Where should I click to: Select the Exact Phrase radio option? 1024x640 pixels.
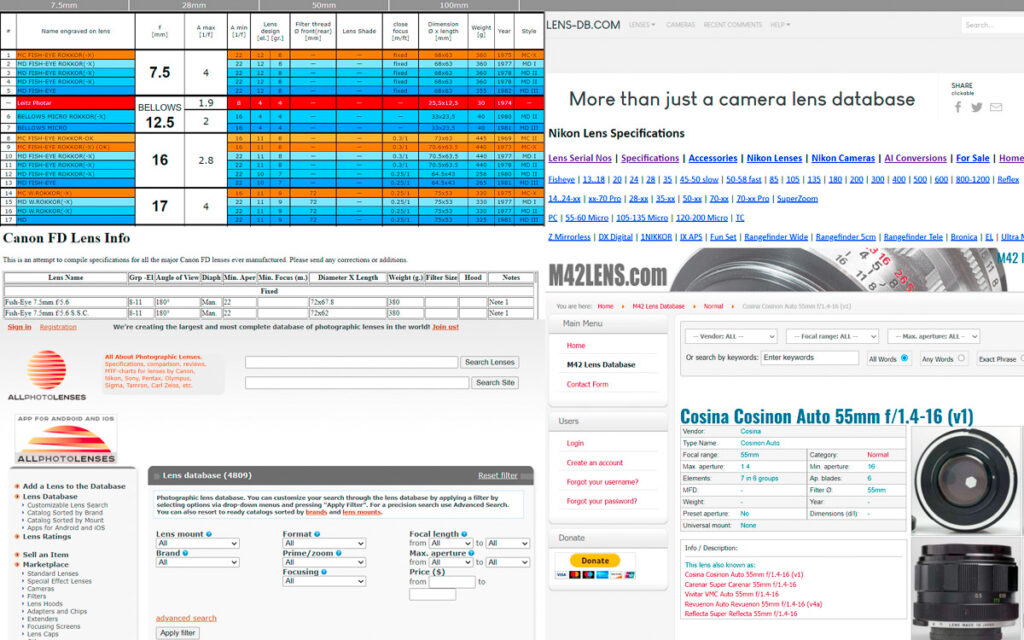[1022, 358]
